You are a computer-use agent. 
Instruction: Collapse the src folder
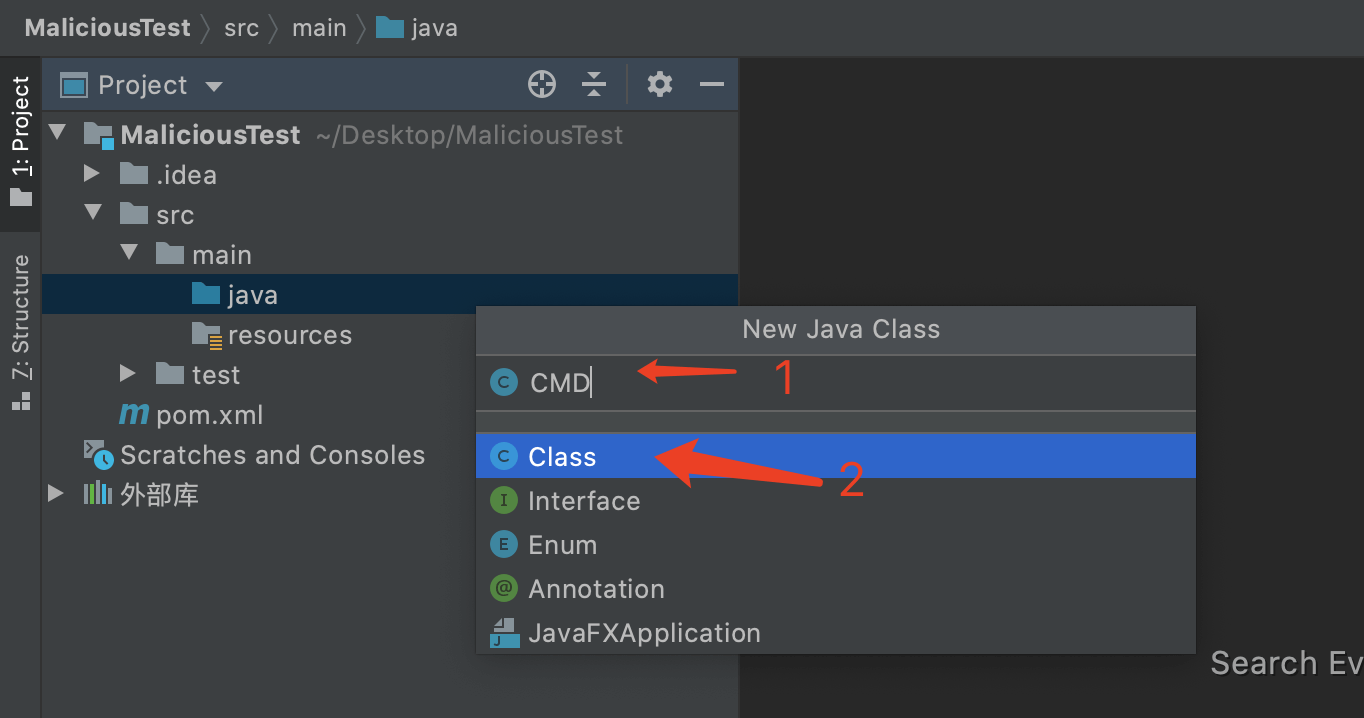coord(93,214)
